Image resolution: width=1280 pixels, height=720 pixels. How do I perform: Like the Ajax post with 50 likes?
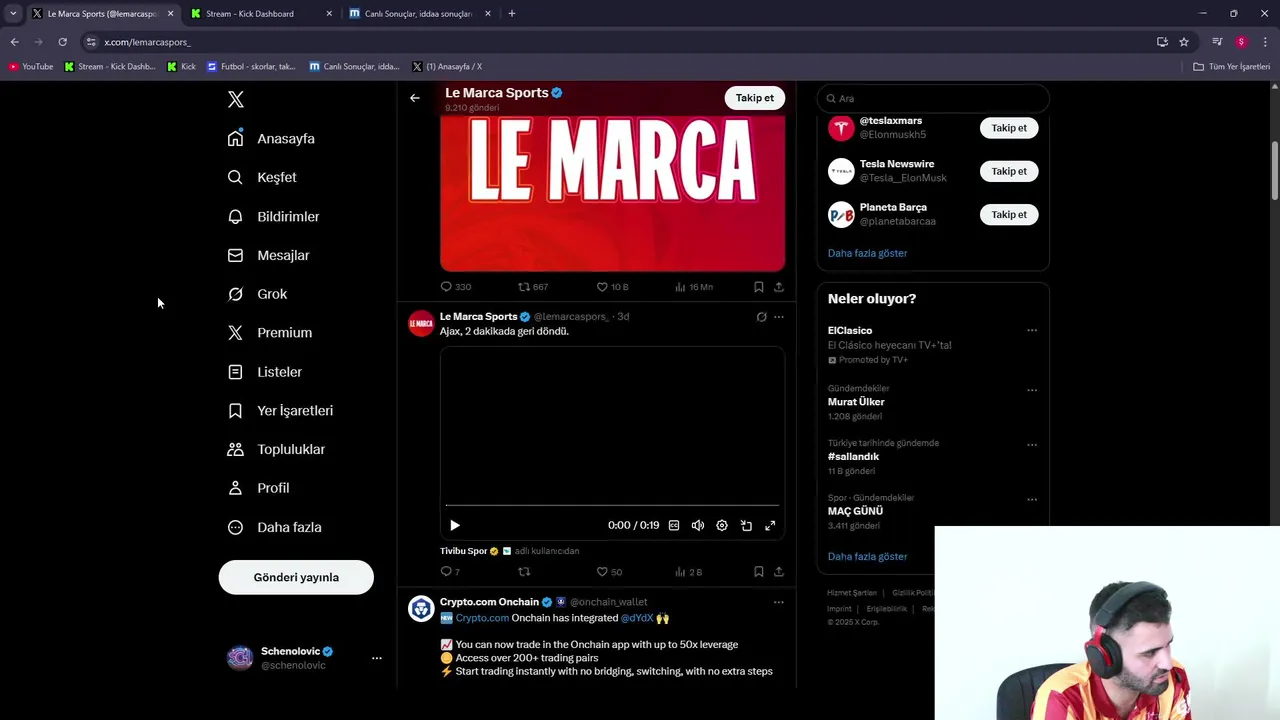(609, 572)
